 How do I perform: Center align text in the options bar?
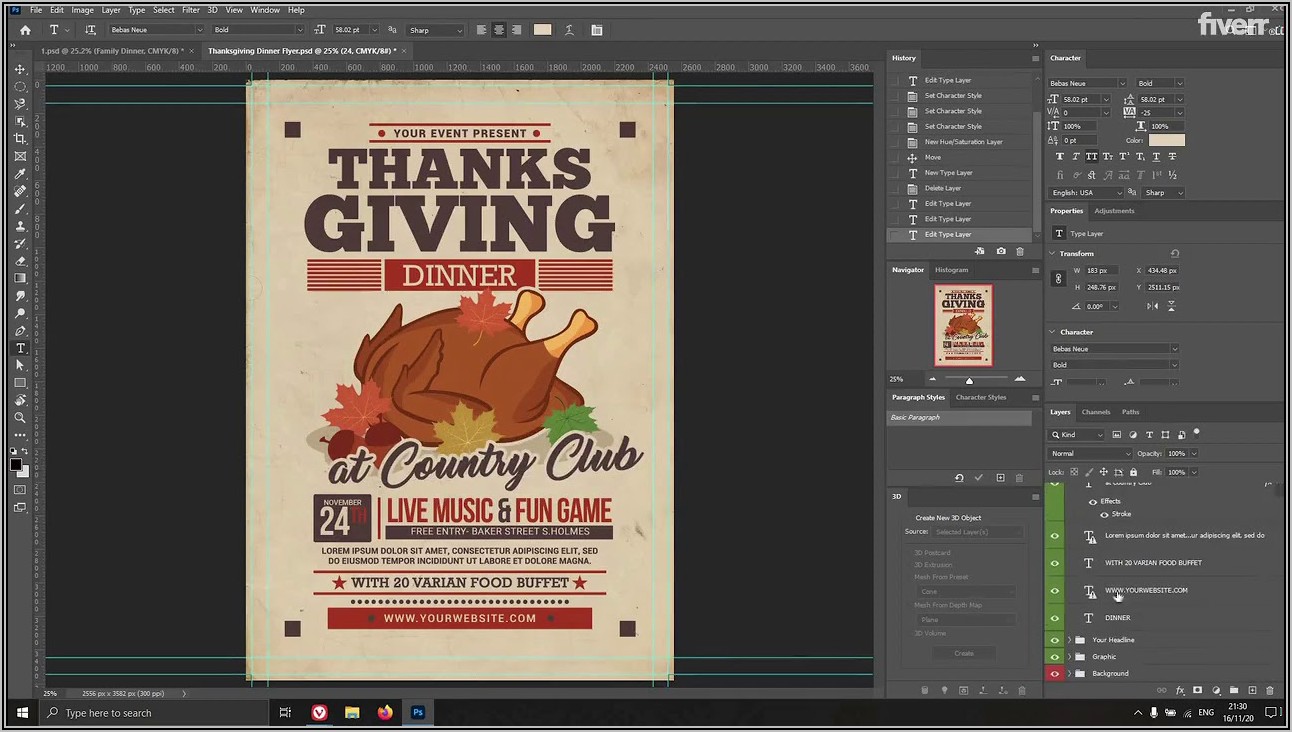499,30
